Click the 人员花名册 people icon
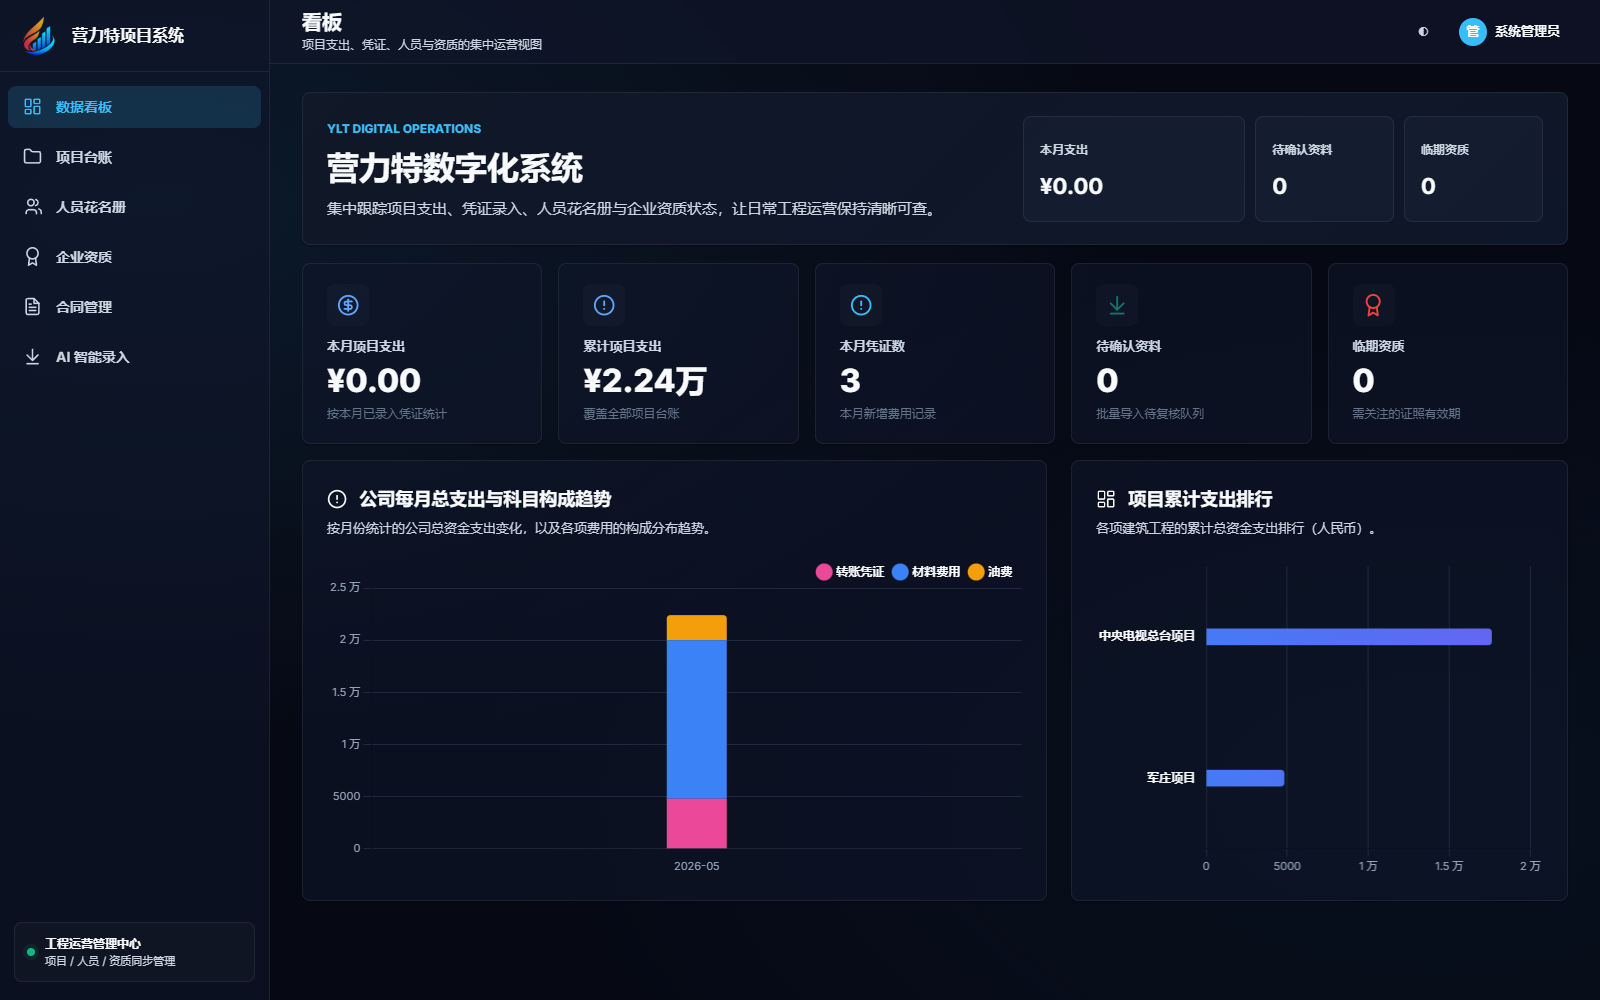Screen dimensions: 1600x1000 tap(33, 207)
